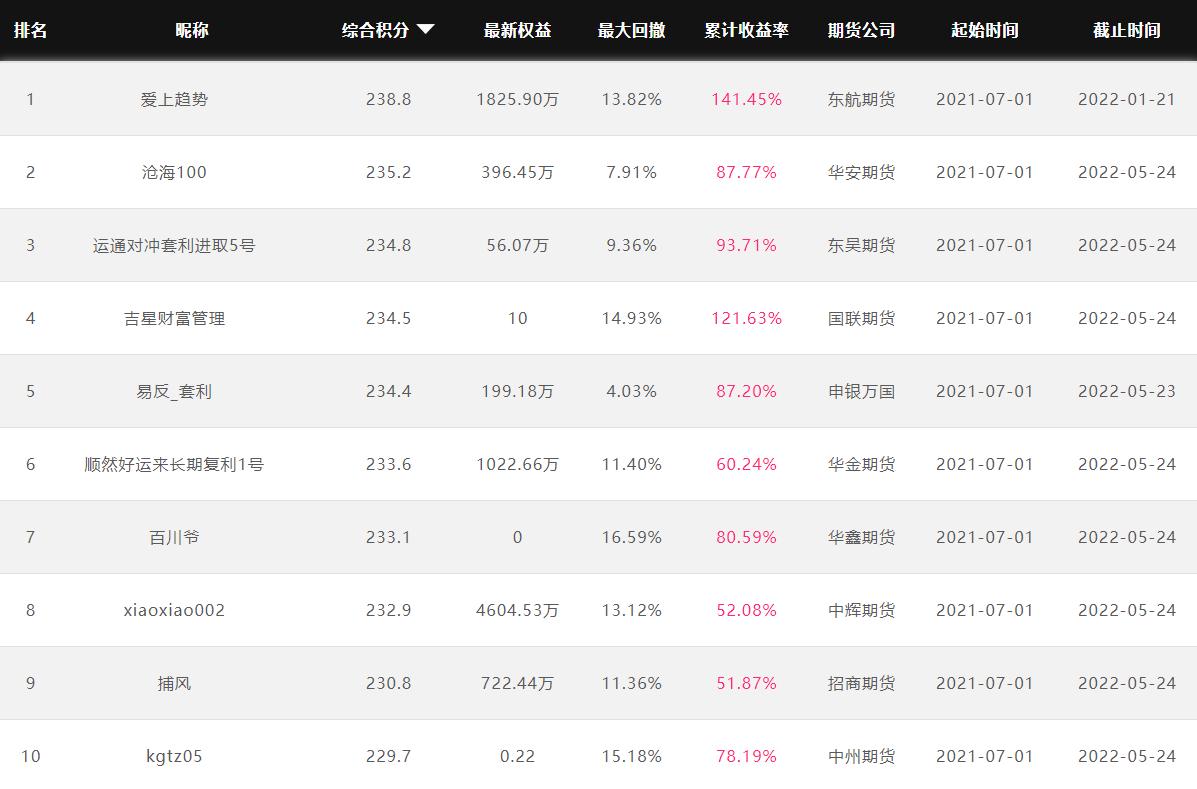Click return rate 93.71%

click(x=747, y=246)
